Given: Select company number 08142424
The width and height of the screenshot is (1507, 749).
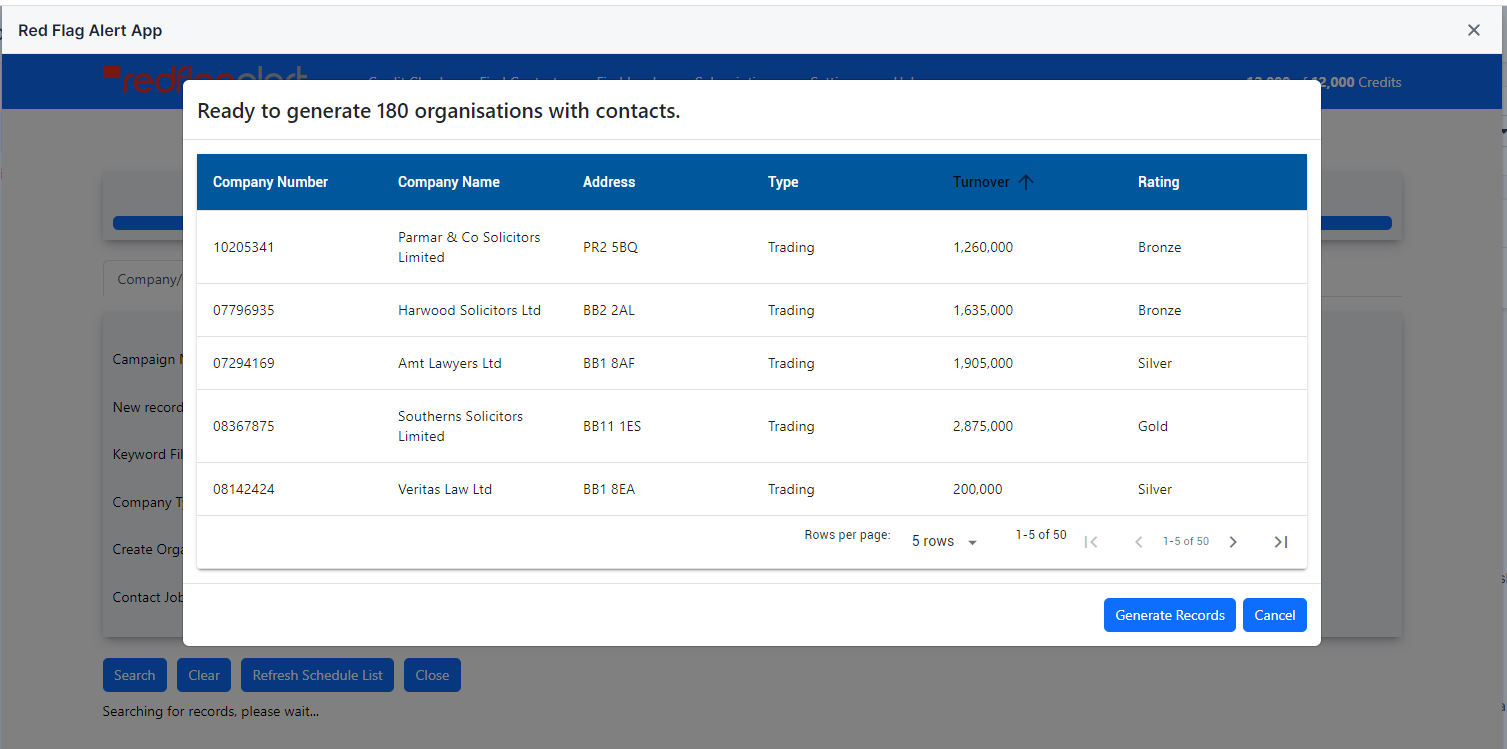Looking at the screenshot, I should [243, 489].
